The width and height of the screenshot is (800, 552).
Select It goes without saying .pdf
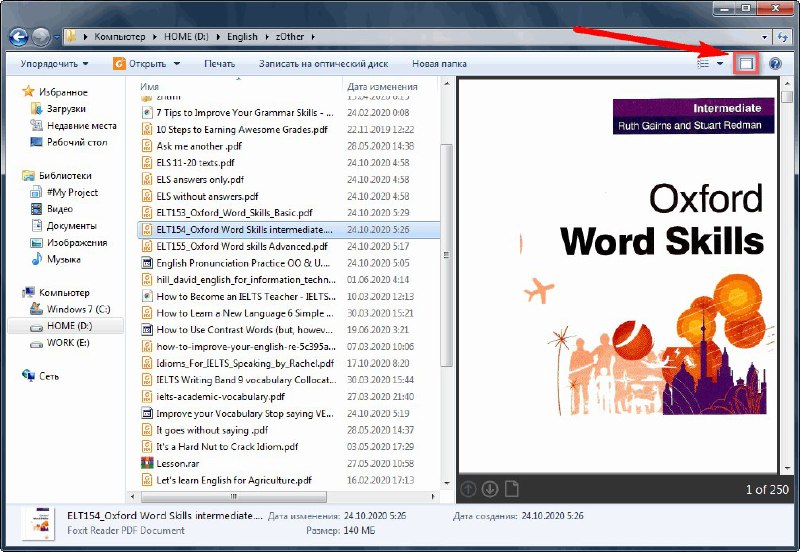pos(212,430)
